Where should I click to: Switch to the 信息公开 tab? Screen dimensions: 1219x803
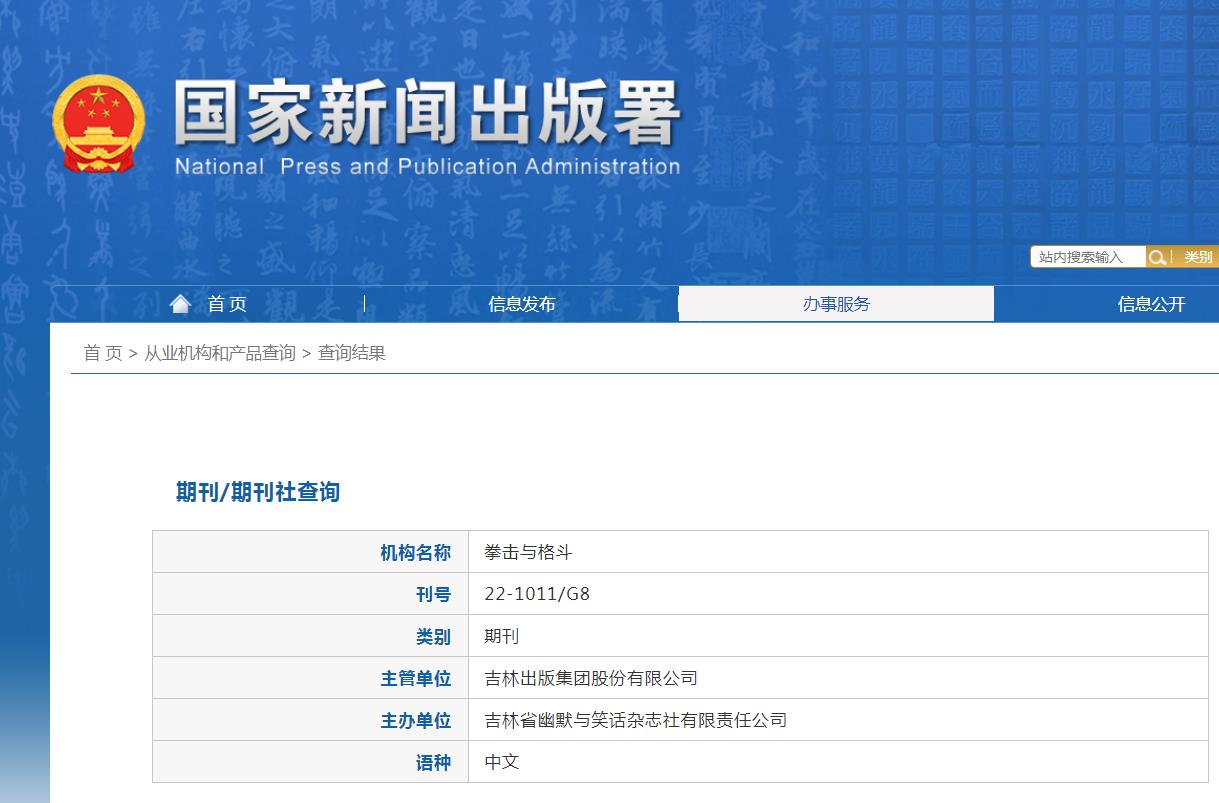pyautogui.click(x=1149, y=304)
